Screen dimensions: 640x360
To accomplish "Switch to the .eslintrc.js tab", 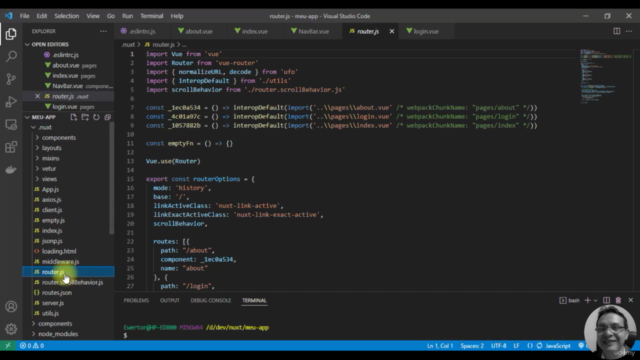I will 142,31.
